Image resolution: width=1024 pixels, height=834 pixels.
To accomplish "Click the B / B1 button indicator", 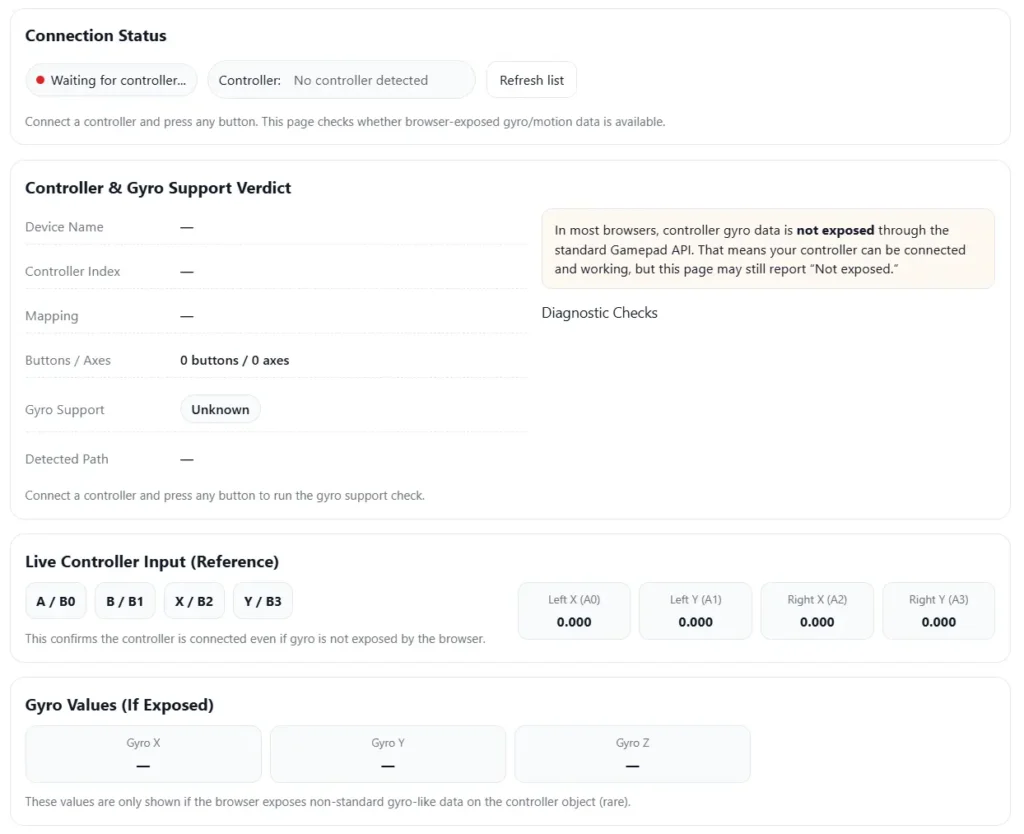I will [x=125, y=601].
